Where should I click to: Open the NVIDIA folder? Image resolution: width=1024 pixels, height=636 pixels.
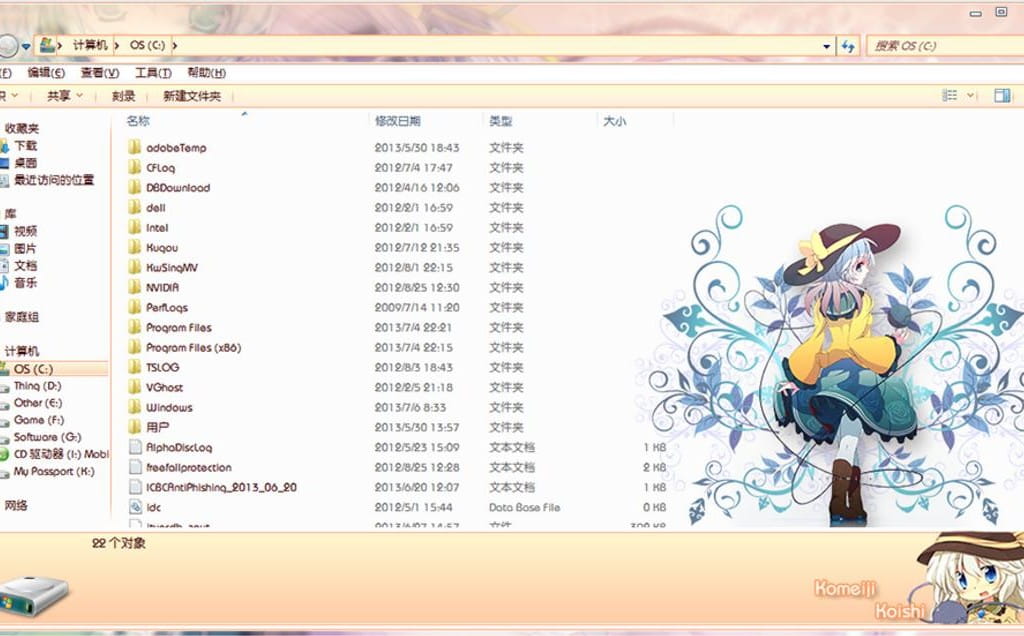click(160, 287)
